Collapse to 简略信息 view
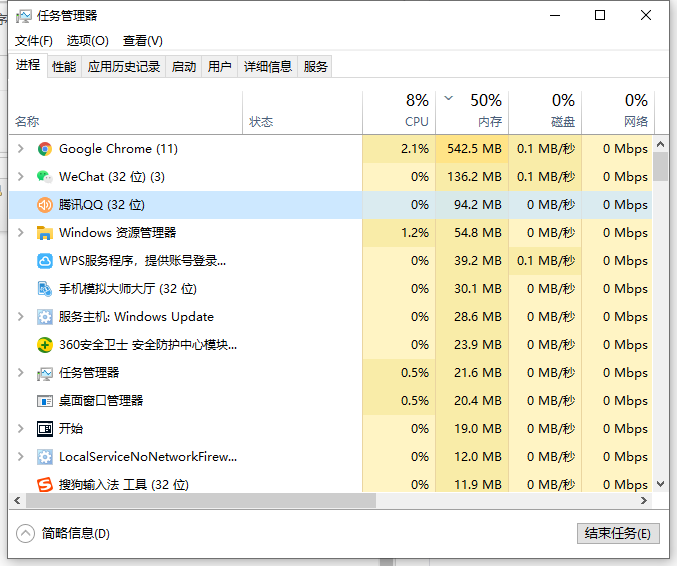Viewport: 677px width, 566px height. 65,533
